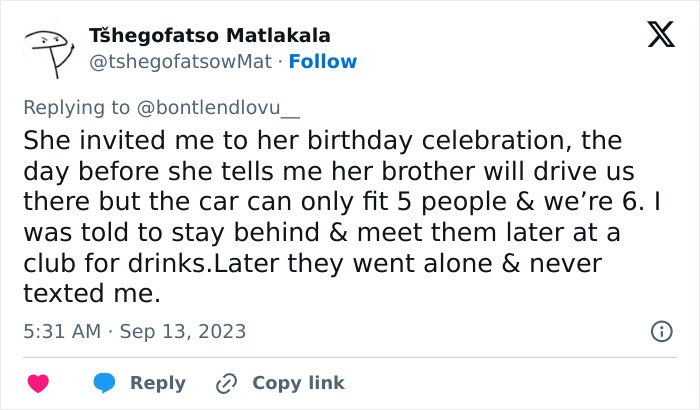Click the "Reply" text label
This screenshot has width=700, height=410.
click(x=158, y=383)
